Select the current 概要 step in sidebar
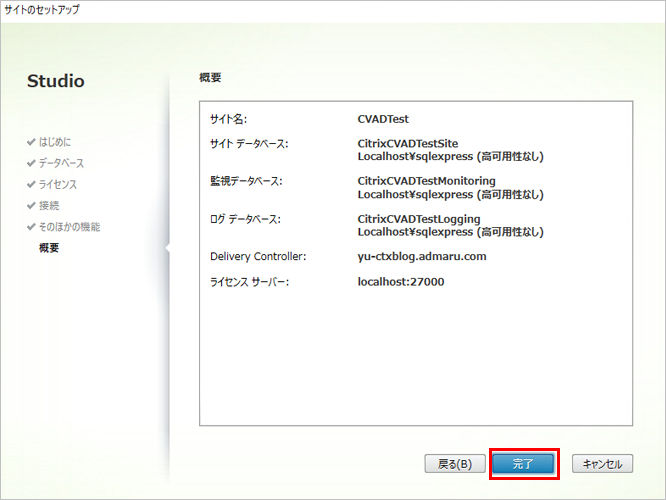The image size is (666, 500). pyautogui.click(x=48, y=247)
